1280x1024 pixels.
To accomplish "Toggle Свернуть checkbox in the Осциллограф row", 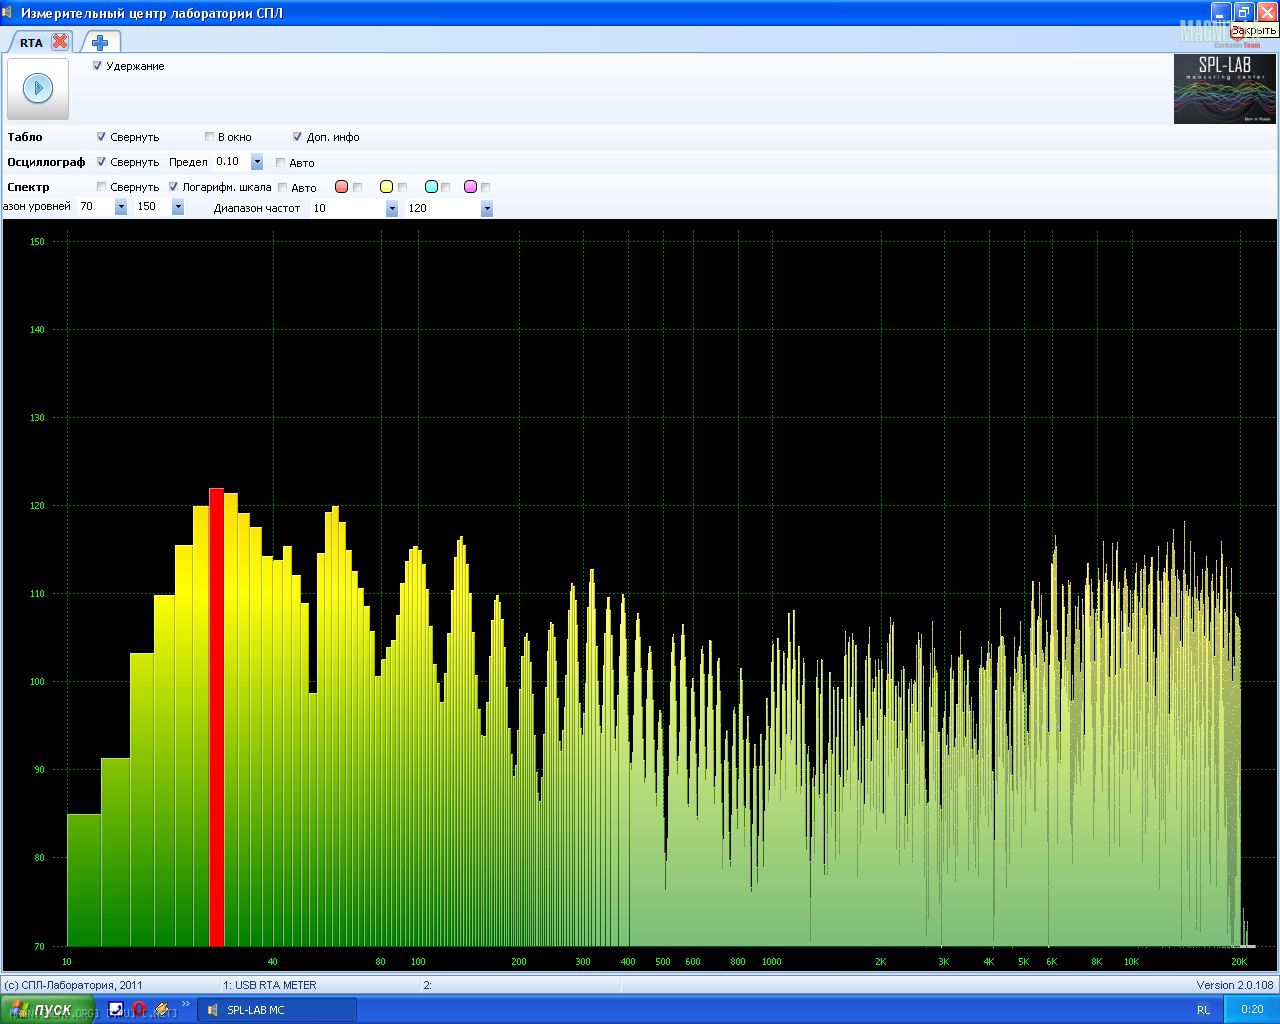I will (102, 162).
